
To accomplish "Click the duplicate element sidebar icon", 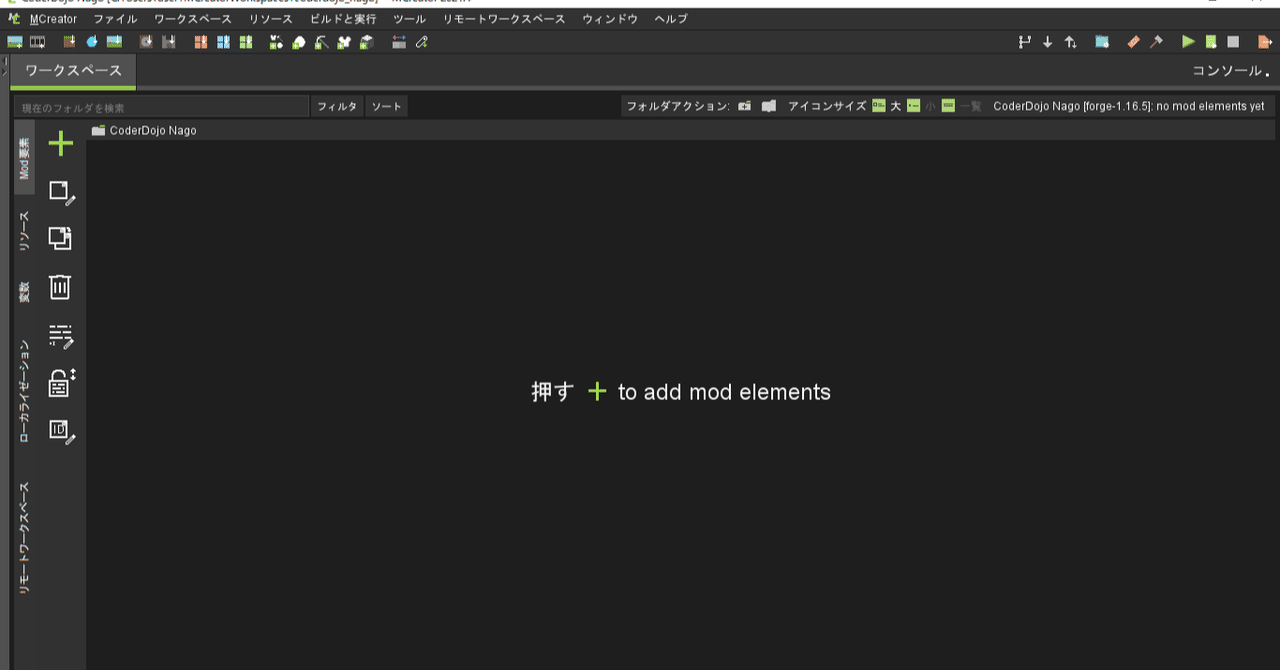I will pos(61,239).
